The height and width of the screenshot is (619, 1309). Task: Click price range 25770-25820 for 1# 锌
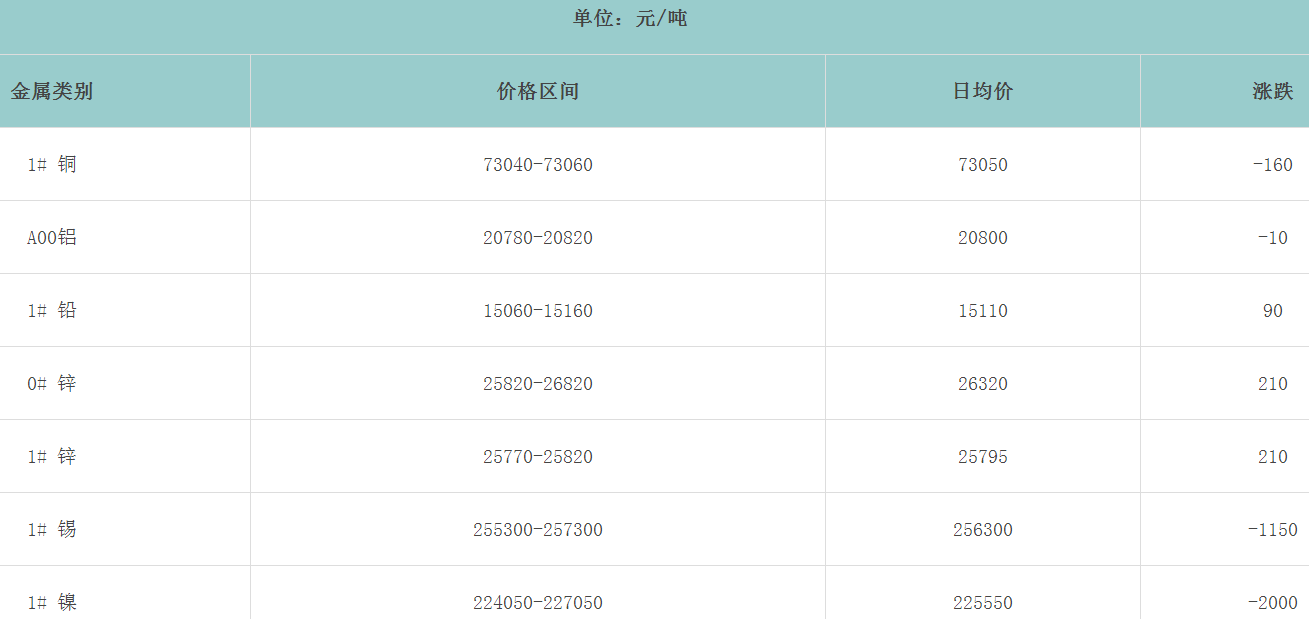pos(538,457)
